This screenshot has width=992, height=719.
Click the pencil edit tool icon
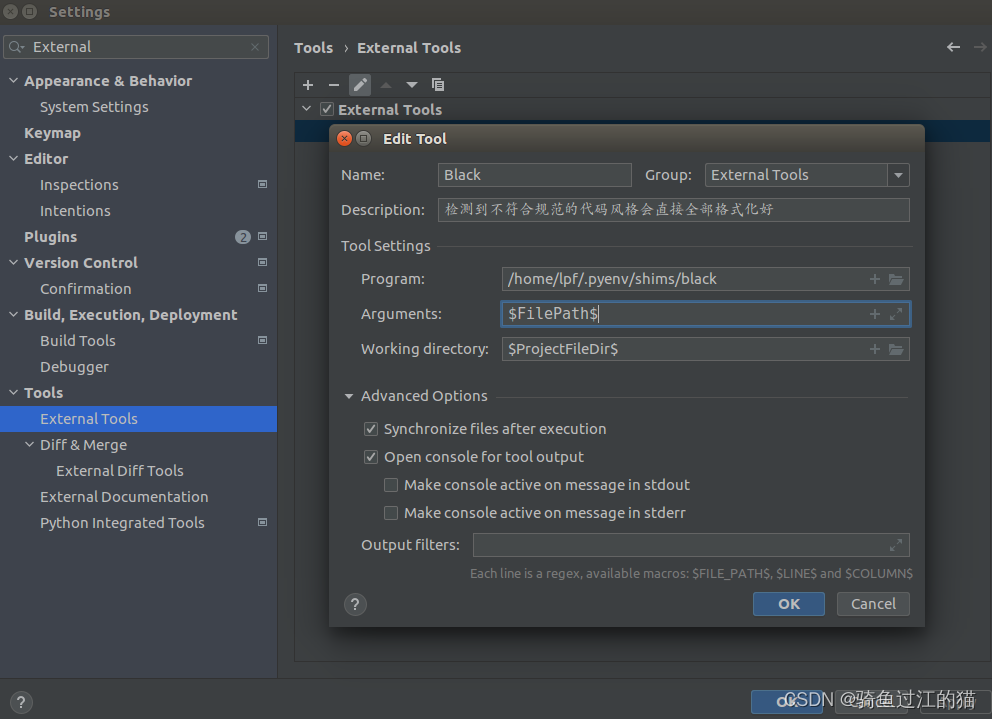(360, 85)
